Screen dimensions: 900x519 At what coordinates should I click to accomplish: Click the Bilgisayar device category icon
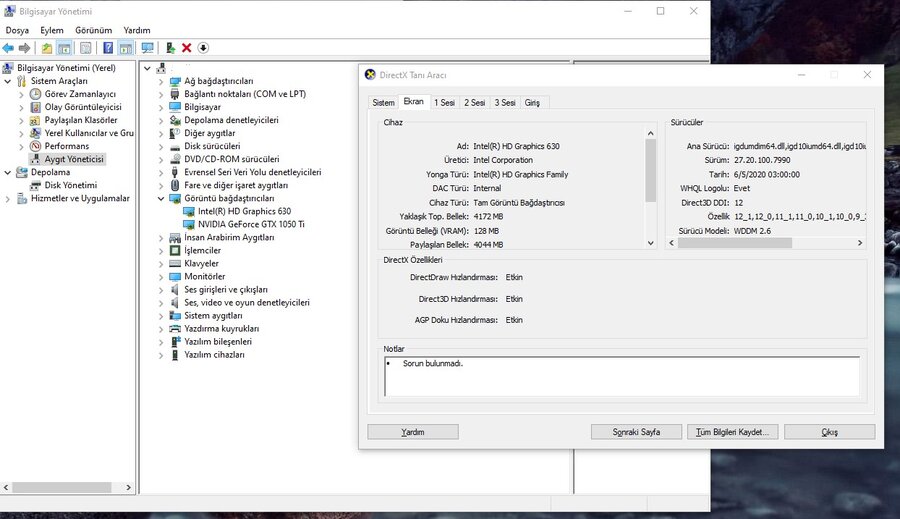[175, 107]
